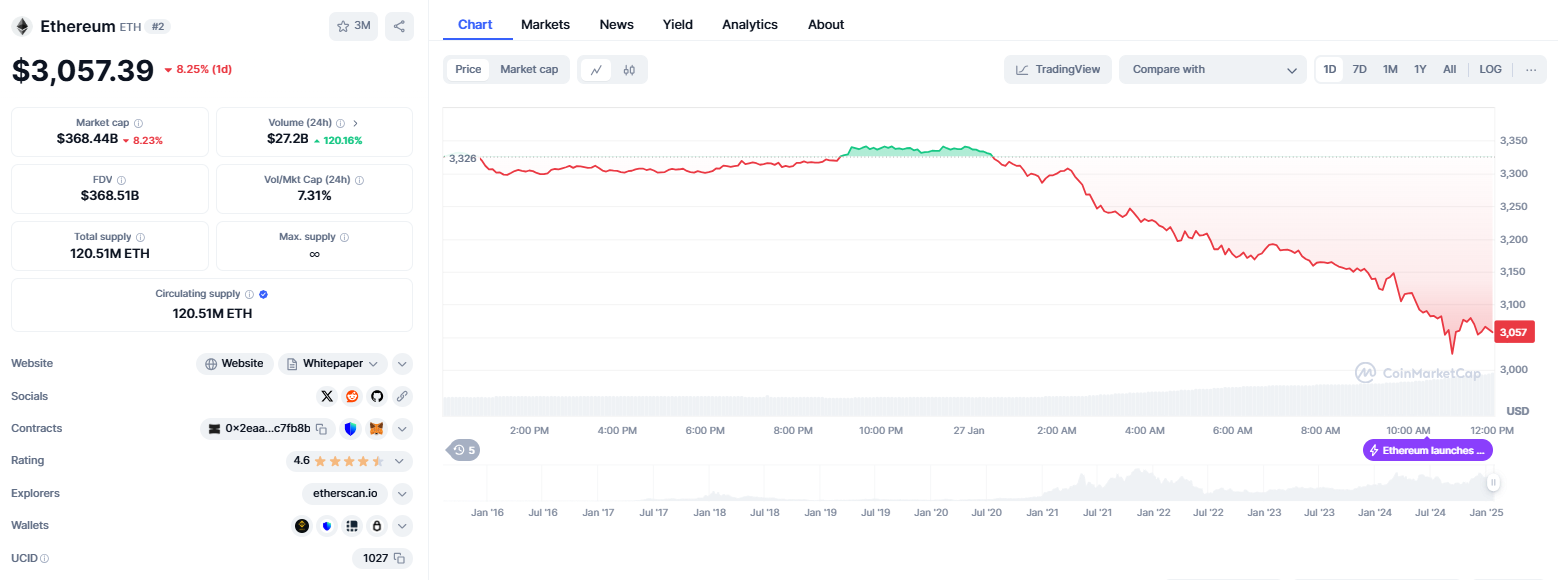Viewport: 1558px width, 580px height.
Task: Expand the Website row chevron
Action: (x=402, y=364)
